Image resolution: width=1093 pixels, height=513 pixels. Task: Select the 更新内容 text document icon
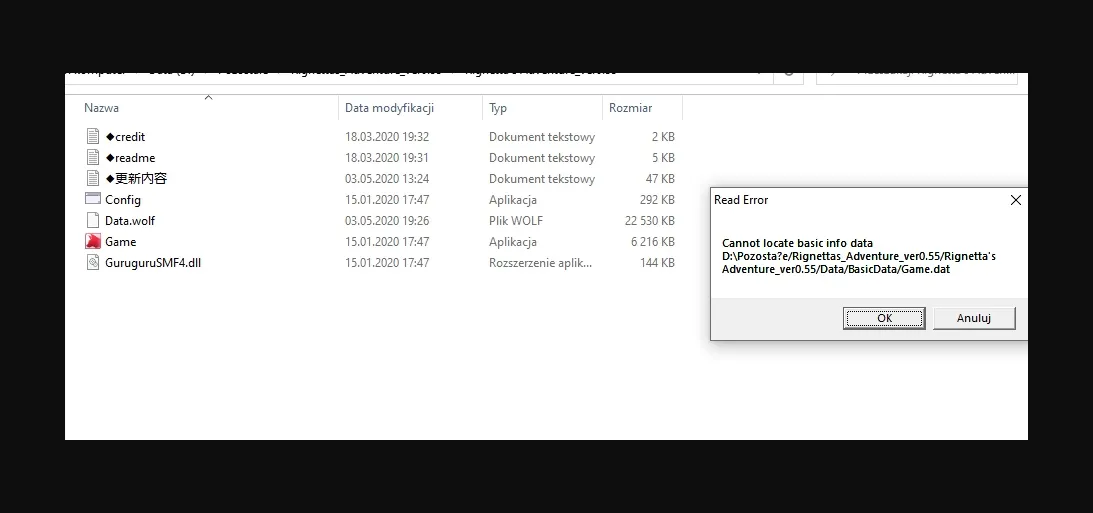tap(93, 178)
